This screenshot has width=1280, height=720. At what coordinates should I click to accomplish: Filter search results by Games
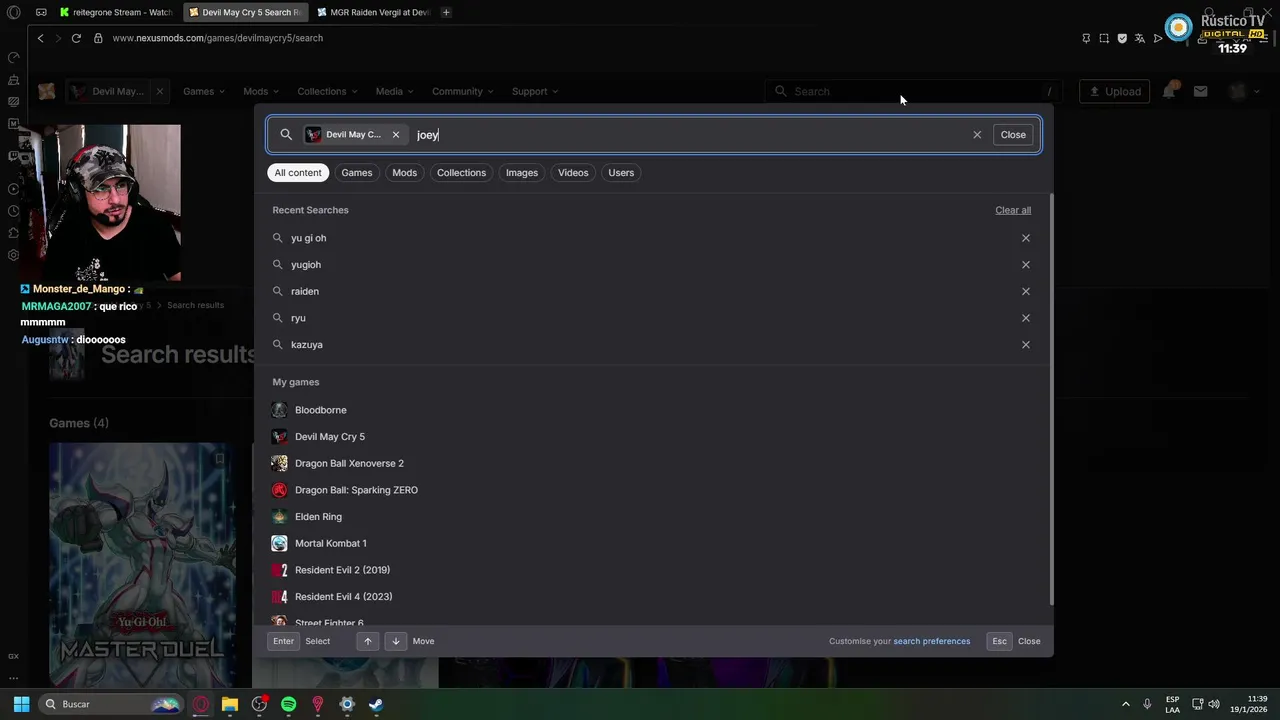[x=356, y=173]
